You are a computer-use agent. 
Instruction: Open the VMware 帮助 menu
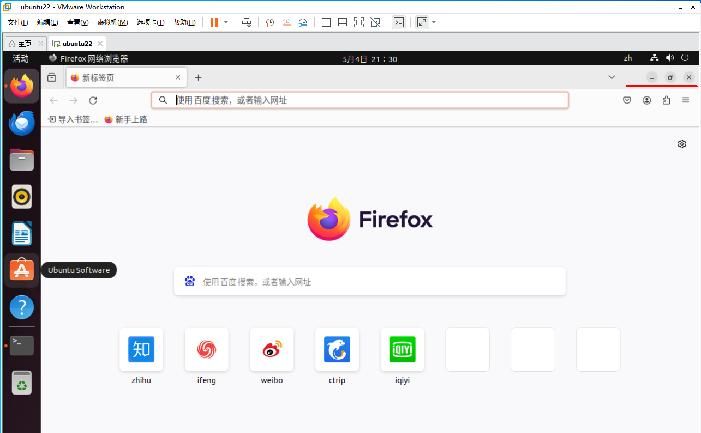(x=185, y=22)
